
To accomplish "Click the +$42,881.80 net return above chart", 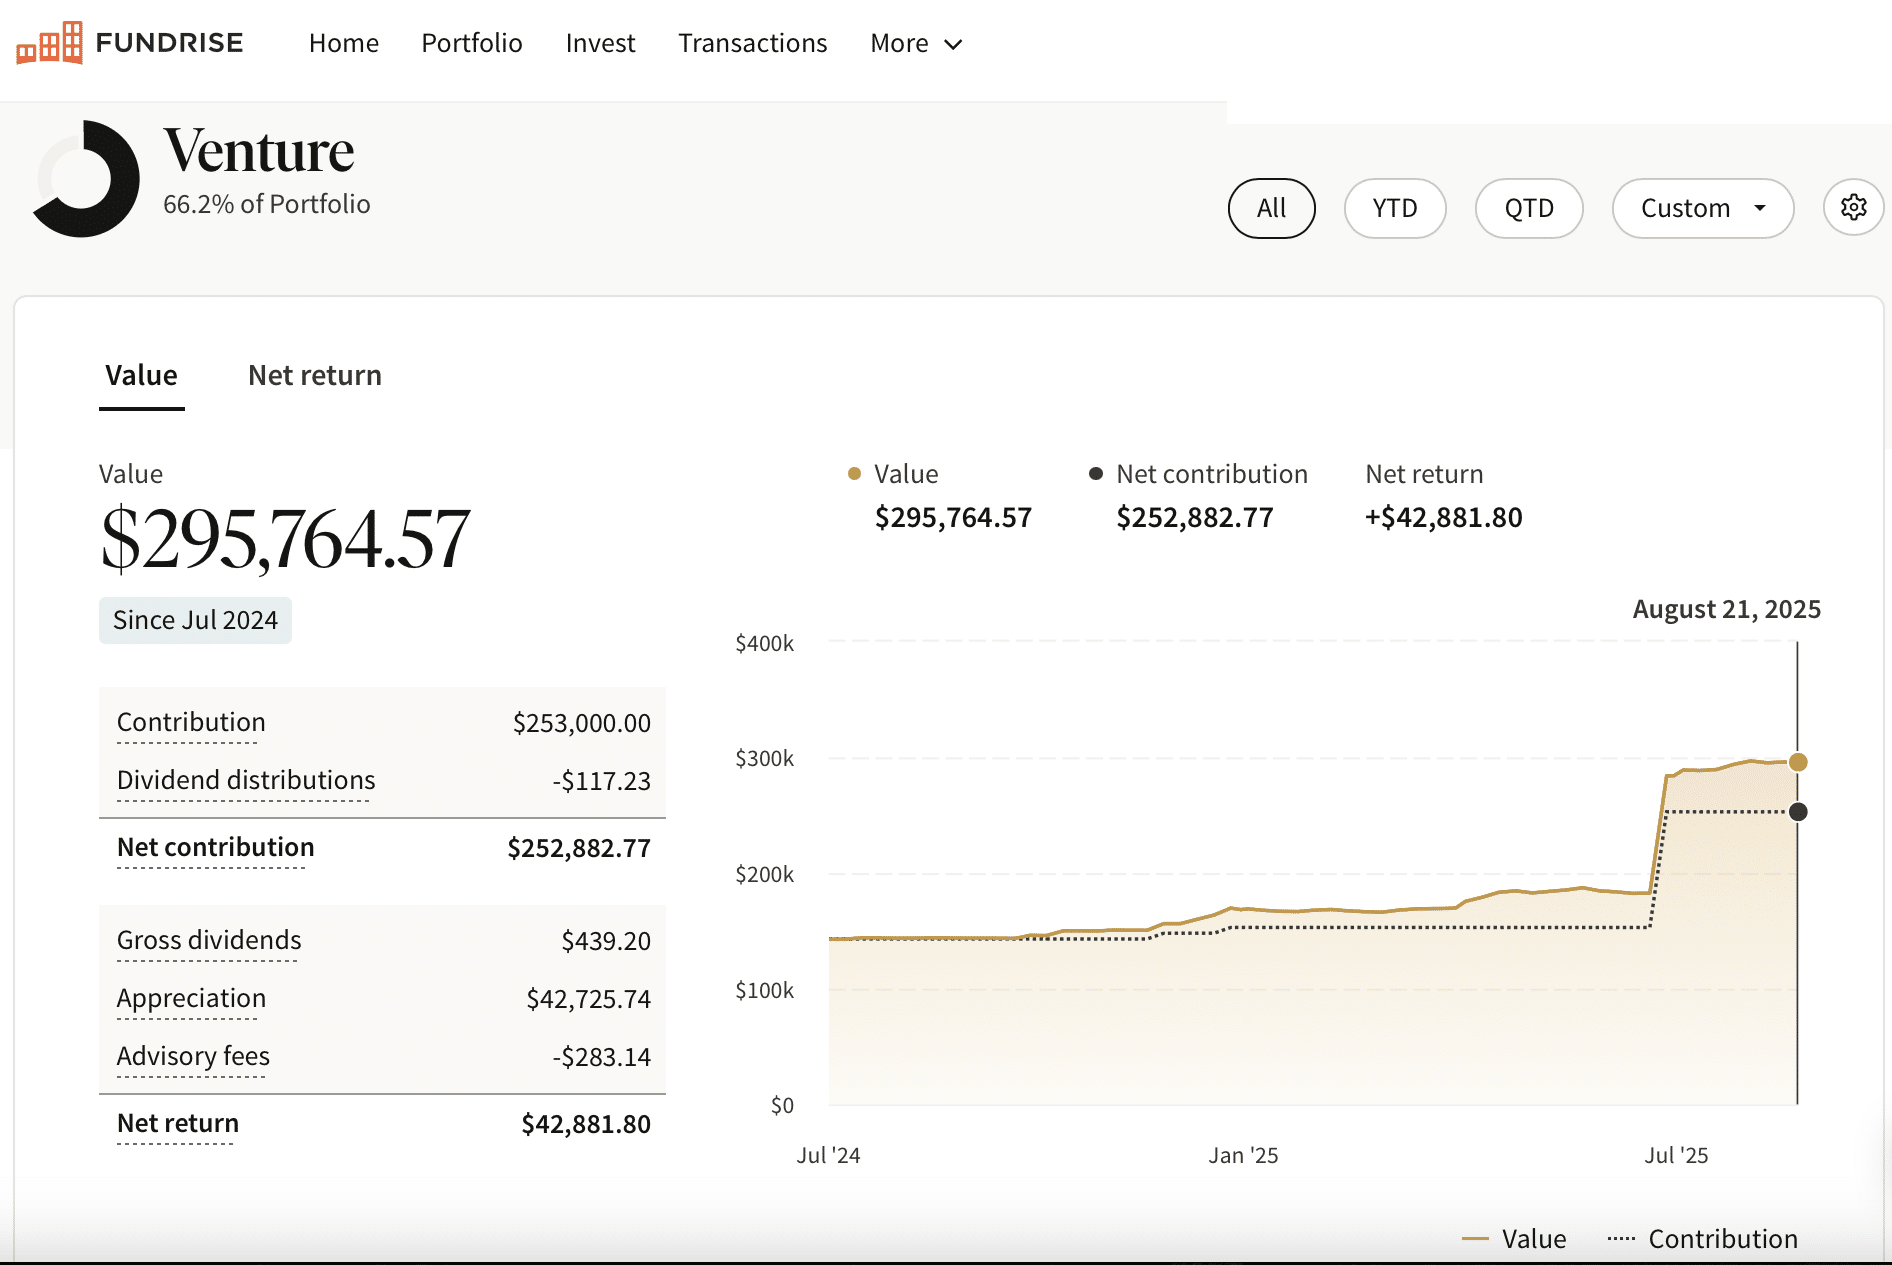I will (x=1443, y=517).
